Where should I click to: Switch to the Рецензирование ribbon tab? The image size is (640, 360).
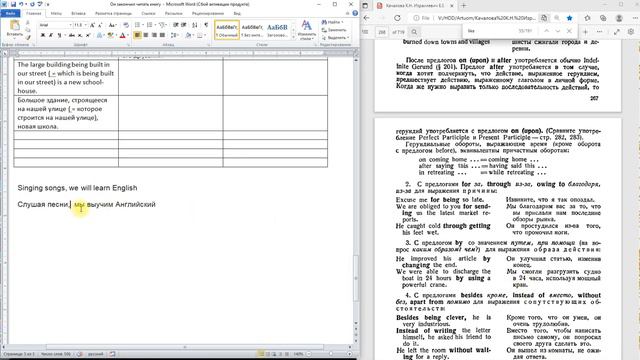tap(208, 13)
